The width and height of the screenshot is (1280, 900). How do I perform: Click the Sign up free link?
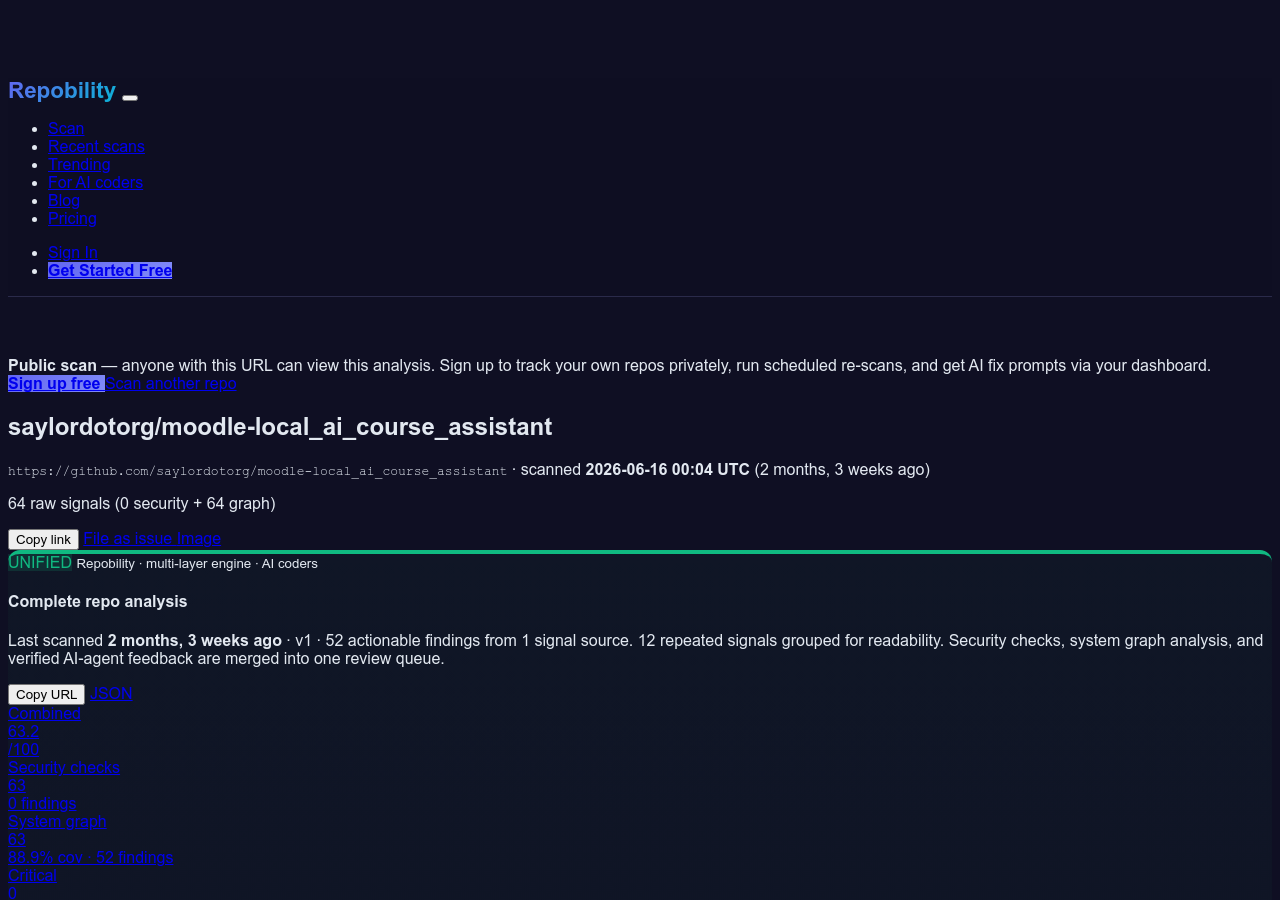[56, 383]
